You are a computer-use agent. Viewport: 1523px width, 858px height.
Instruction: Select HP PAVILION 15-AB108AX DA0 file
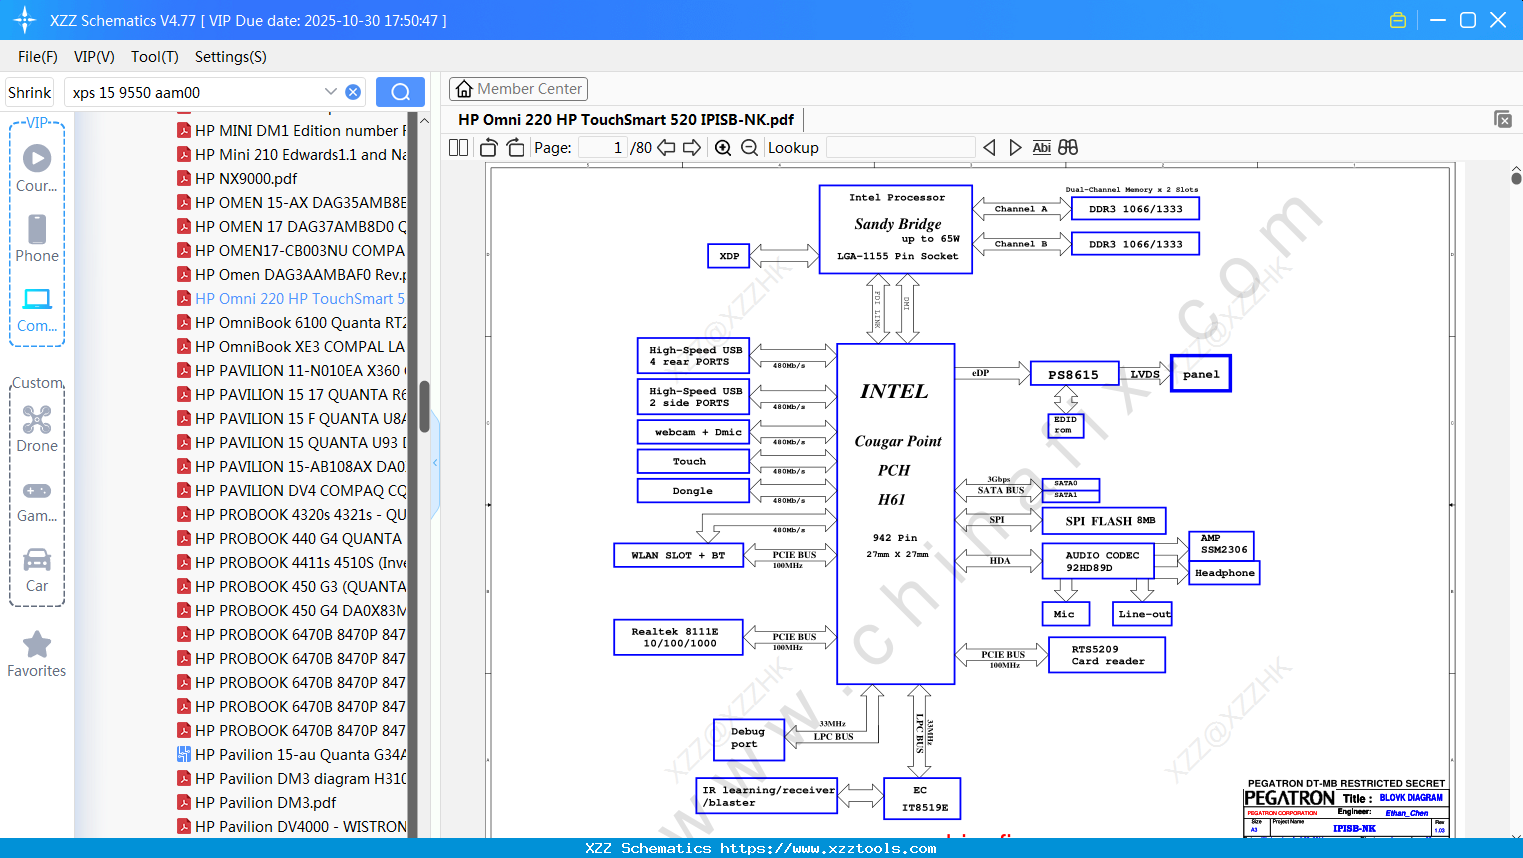click(x=292, y=467)
